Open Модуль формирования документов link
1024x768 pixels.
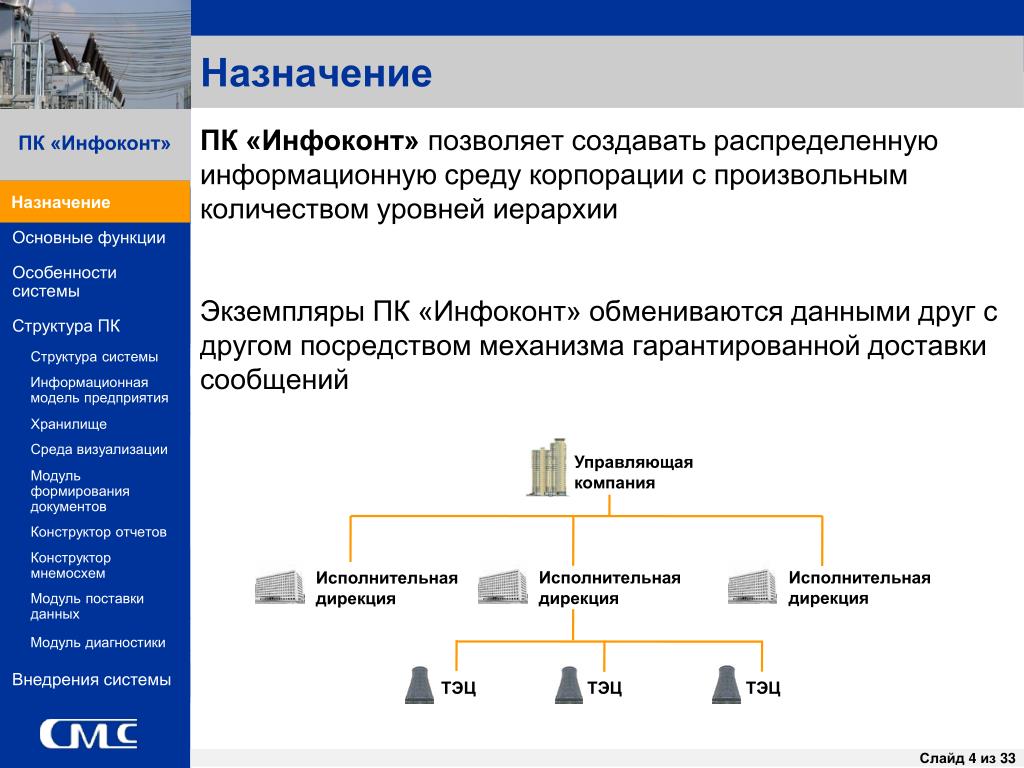[x=80, y=490]
